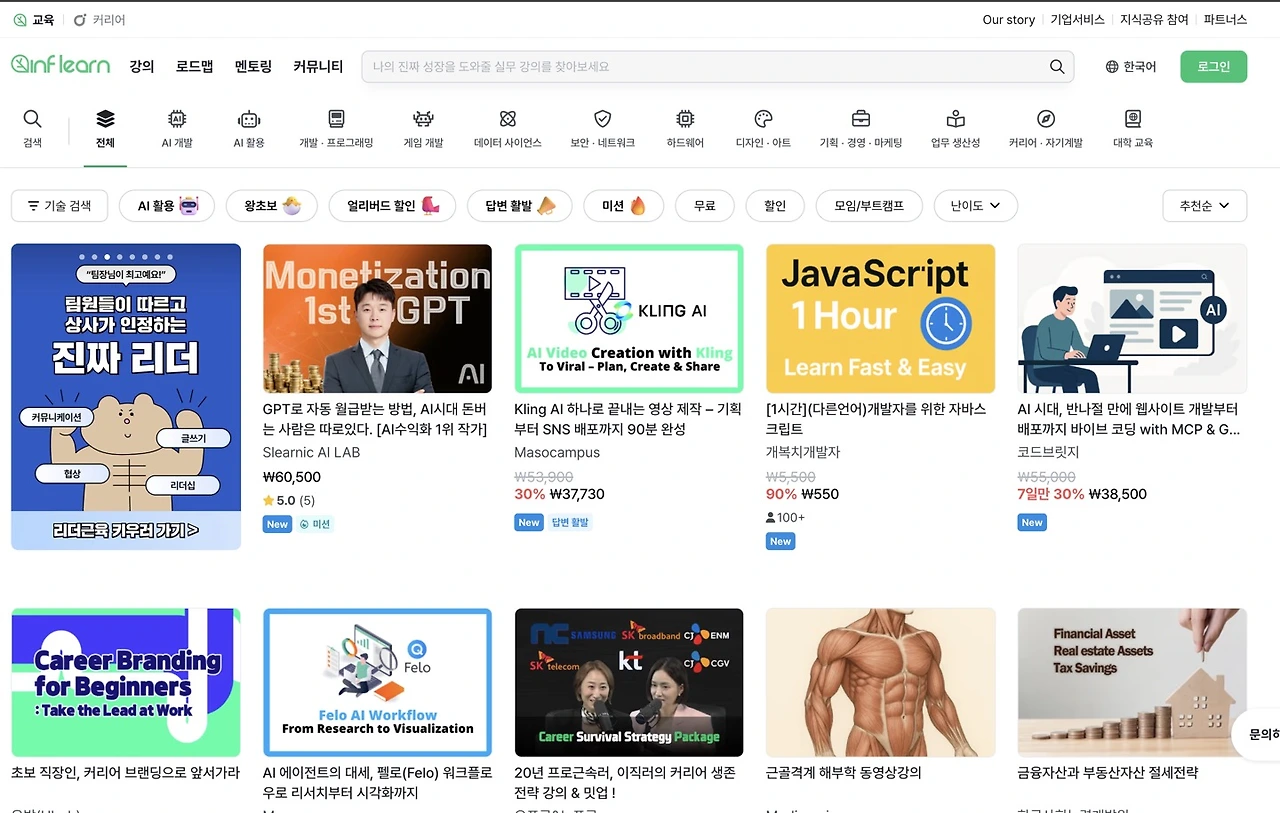Viewport: 1280px width, 813px height.
Task: Click the instructor name 코드브릿지
Action: (x=1048, y=452)
